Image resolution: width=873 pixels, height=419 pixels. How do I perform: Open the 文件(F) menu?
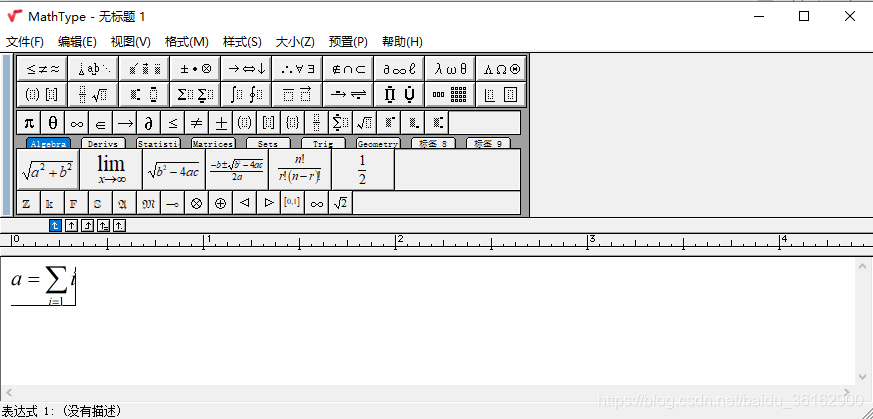[24, 42]
